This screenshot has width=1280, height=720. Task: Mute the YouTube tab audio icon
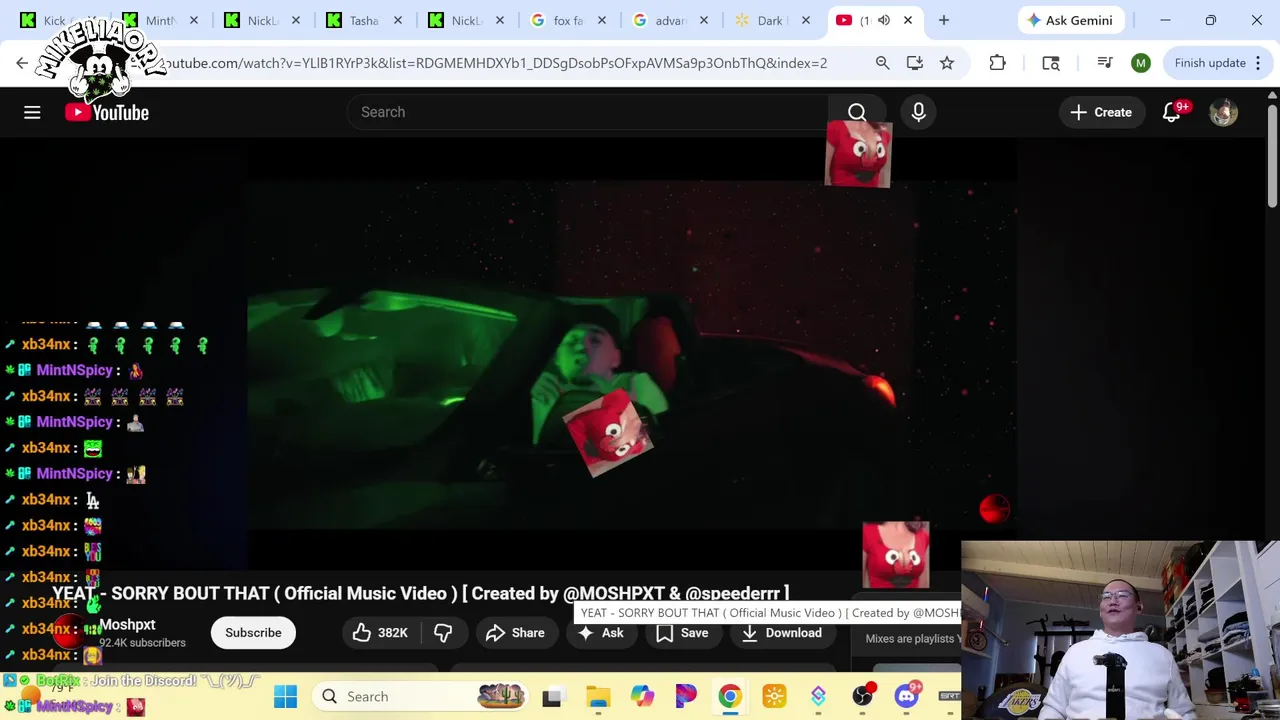point(884,20)
